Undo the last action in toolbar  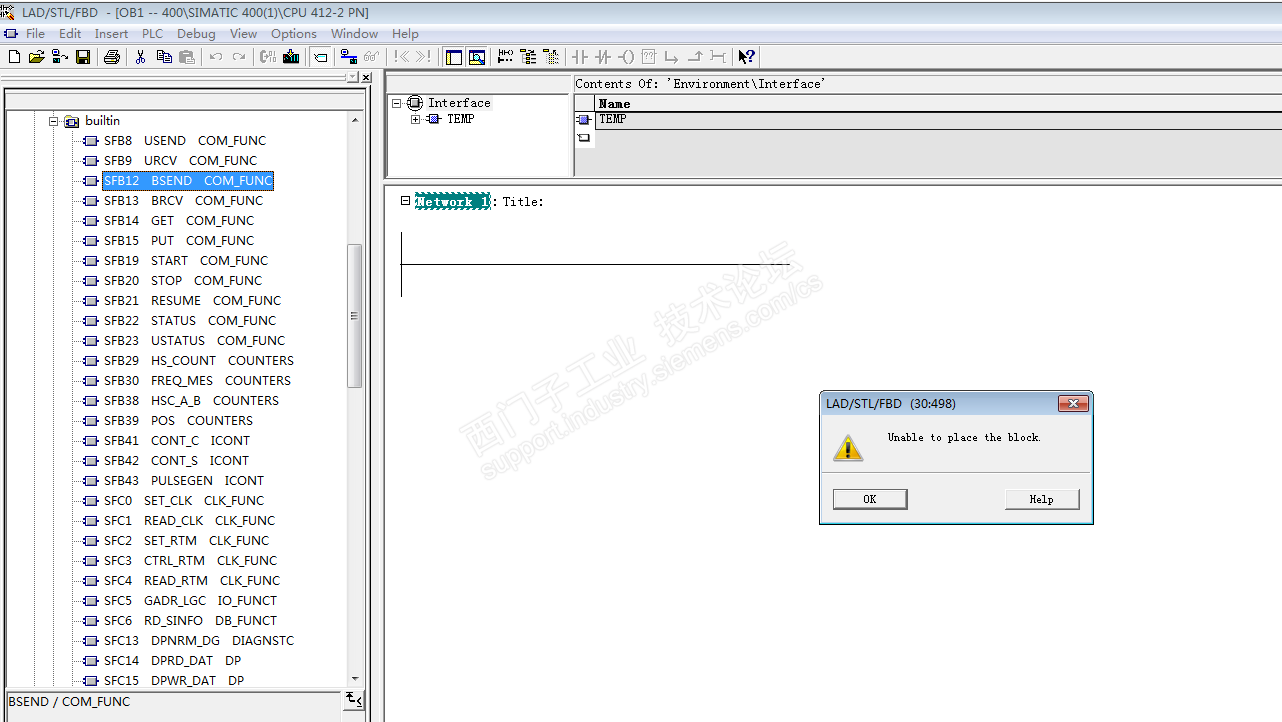pyautogui.click(x=216, y=57)
